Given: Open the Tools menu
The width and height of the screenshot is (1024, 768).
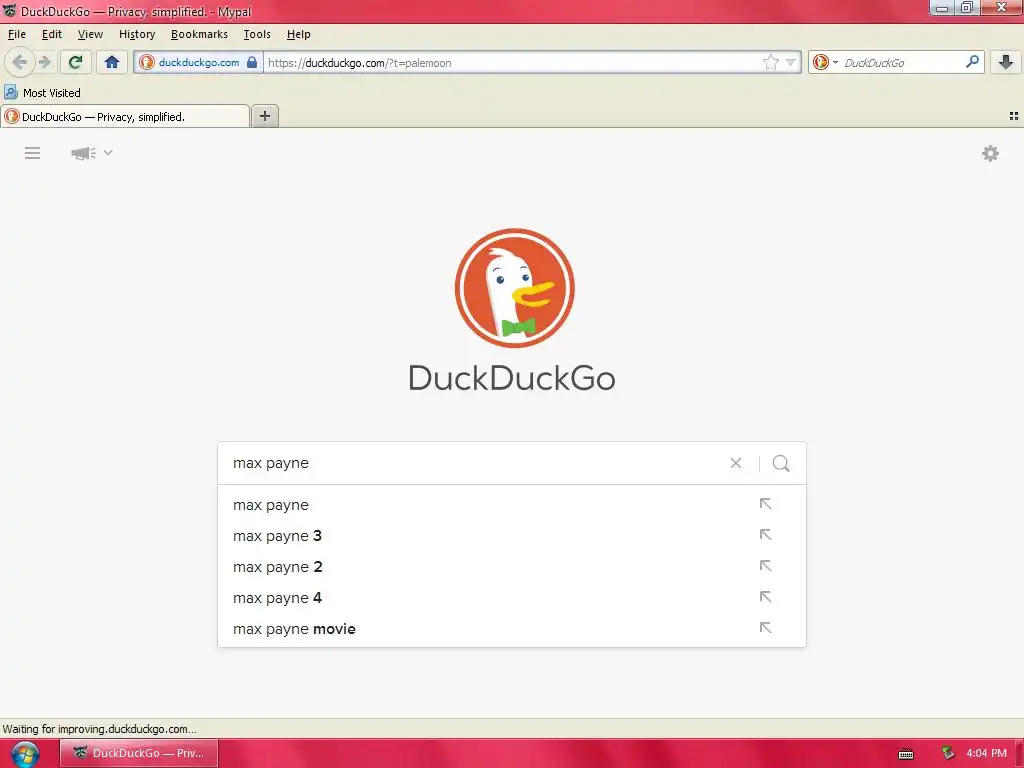Looking at the screenshot, I should 257,34.
